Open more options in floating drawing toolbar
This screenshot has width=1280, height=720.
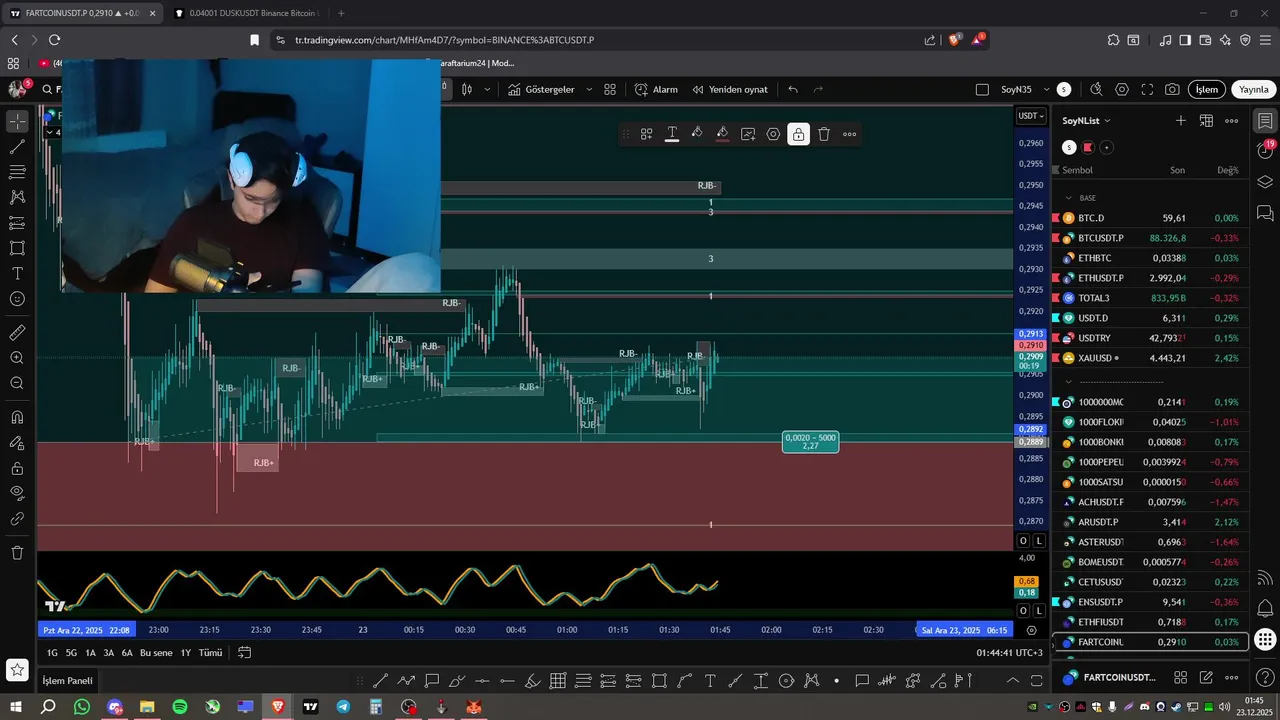[849, 134]
